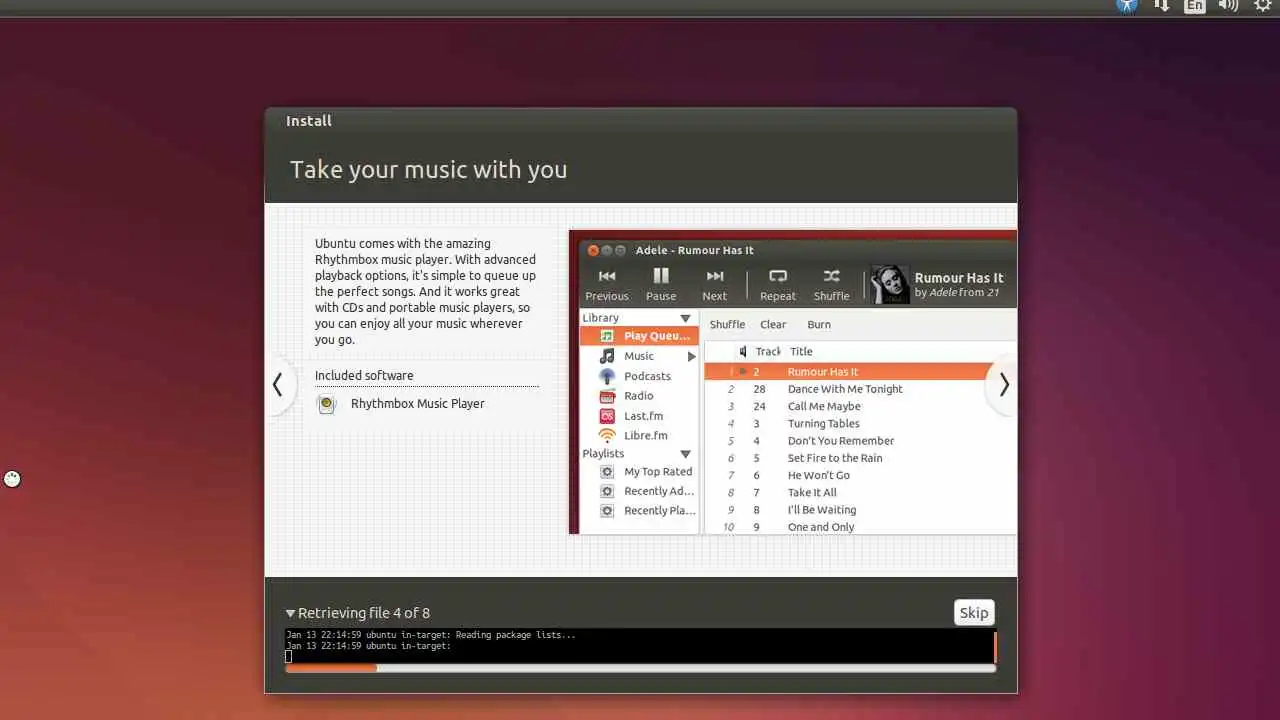Click the installer log scrollbar
The height and width of the screenshot is (720, 1280).
point(995,646)
